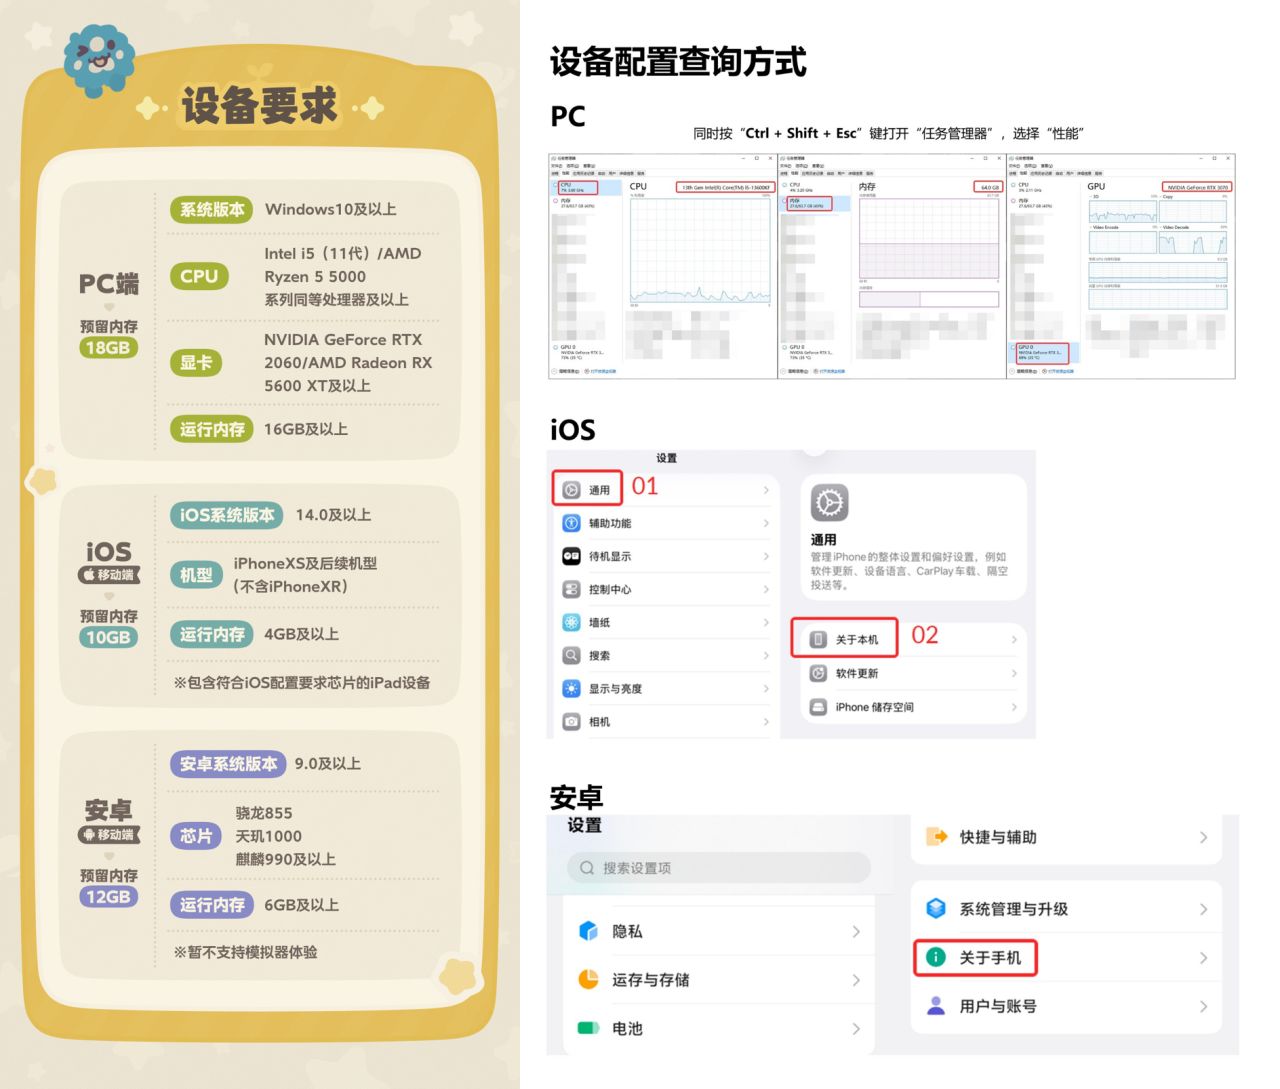Click the 辅助功能 accessibility icon
1280x1089 pixels.
tap(571, 523)
